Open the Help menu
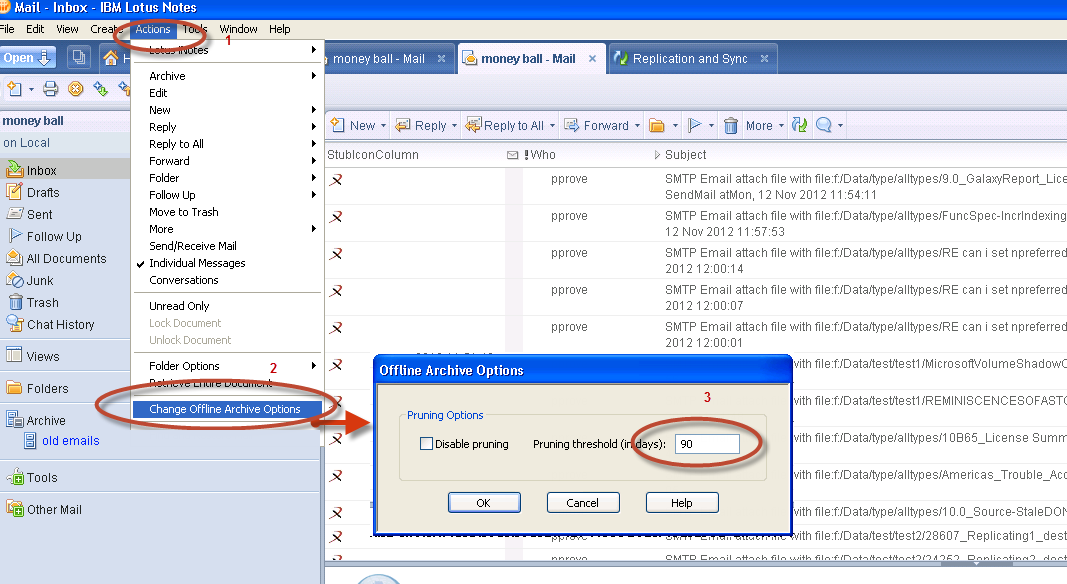 pyautogui.click(x=279, y=29)
